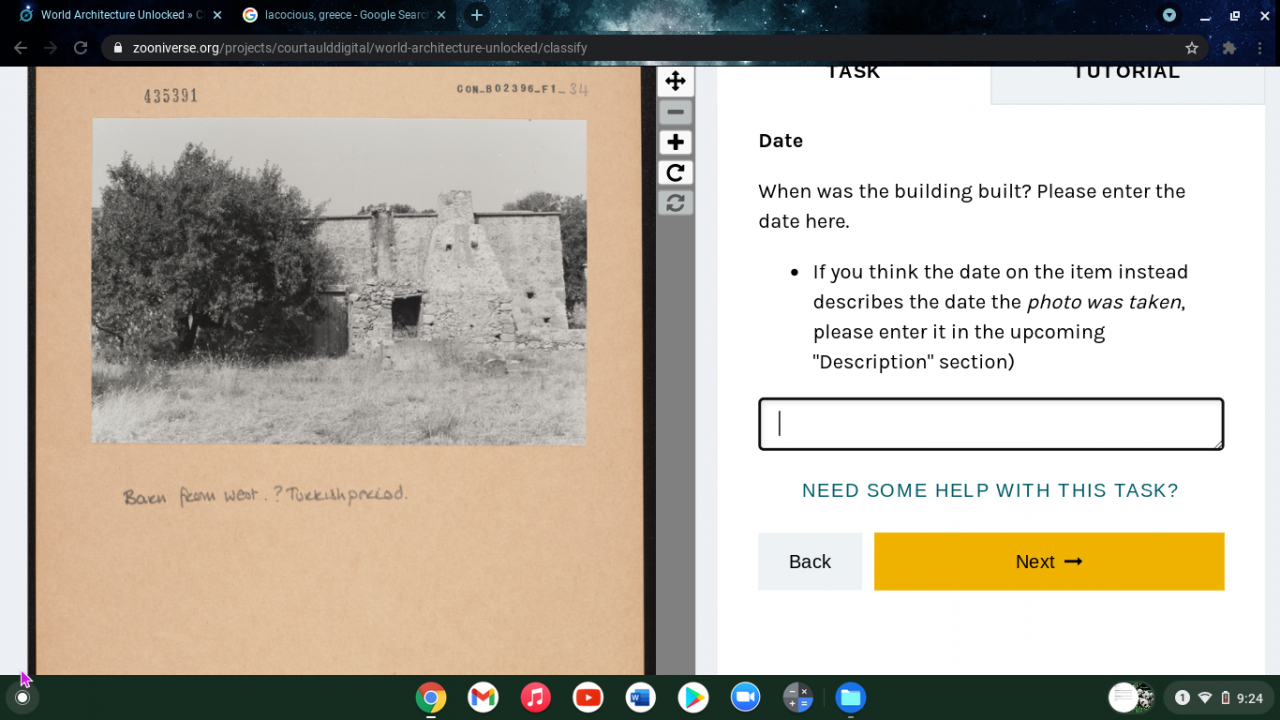Open Need Some Help With This Task

tap(990, 490)
